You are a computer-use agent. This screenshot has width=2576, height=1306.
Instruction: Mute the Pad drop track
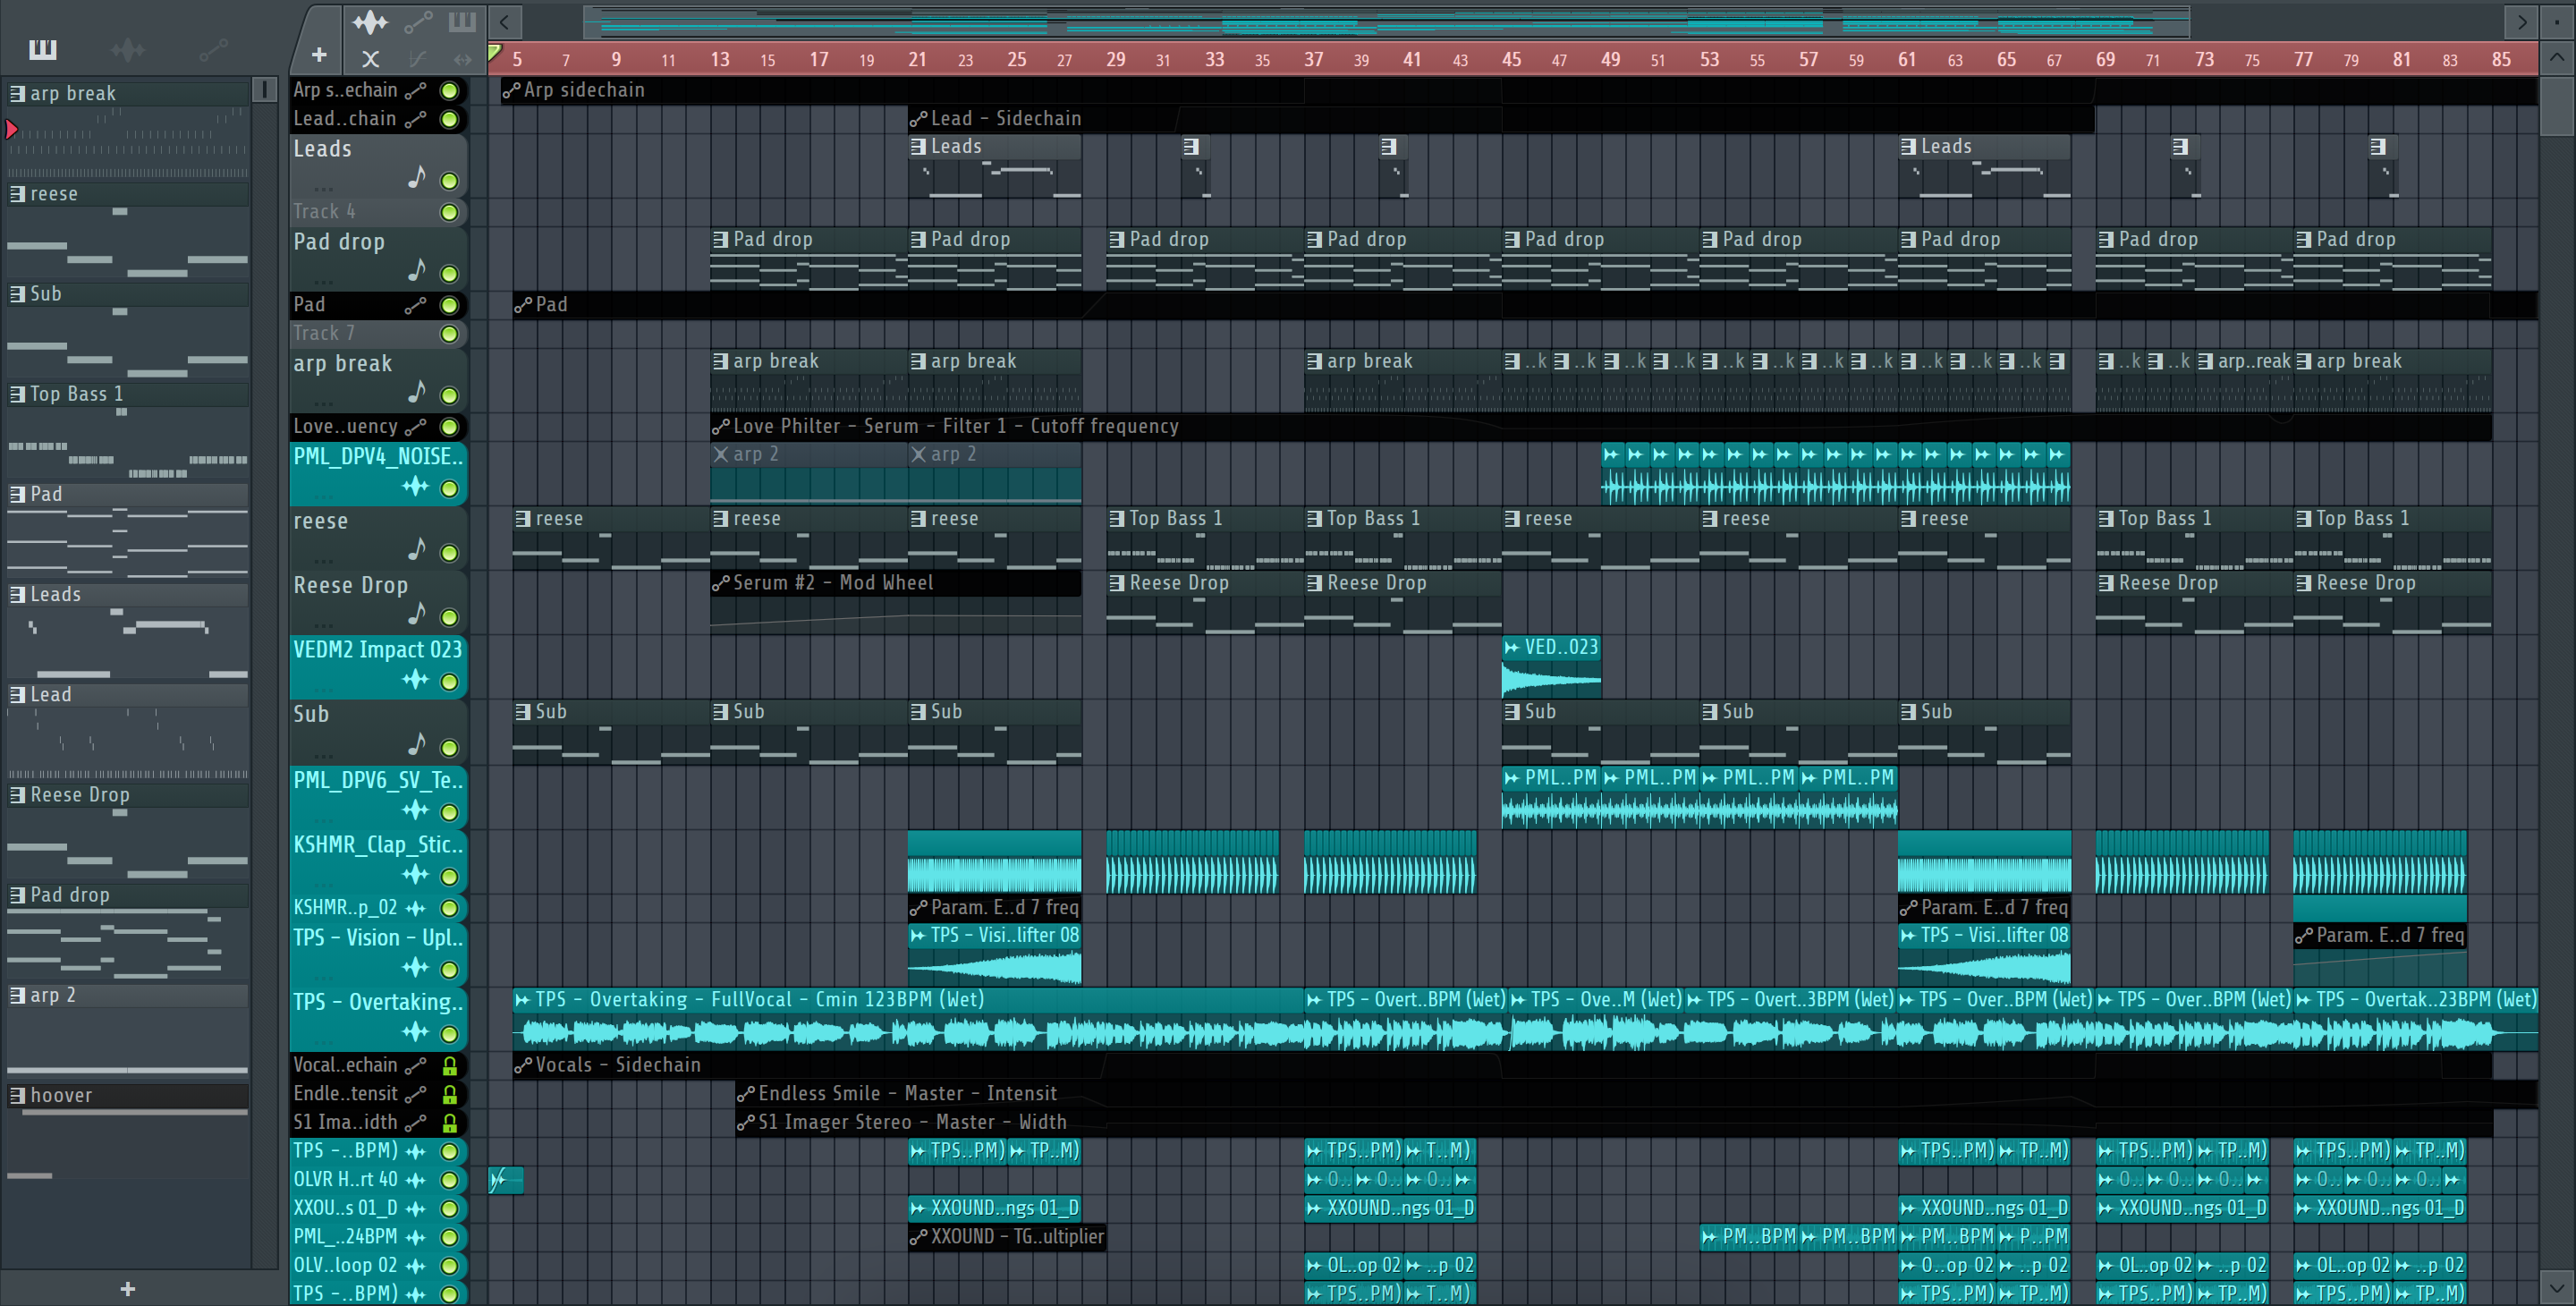tap(450, 274)
